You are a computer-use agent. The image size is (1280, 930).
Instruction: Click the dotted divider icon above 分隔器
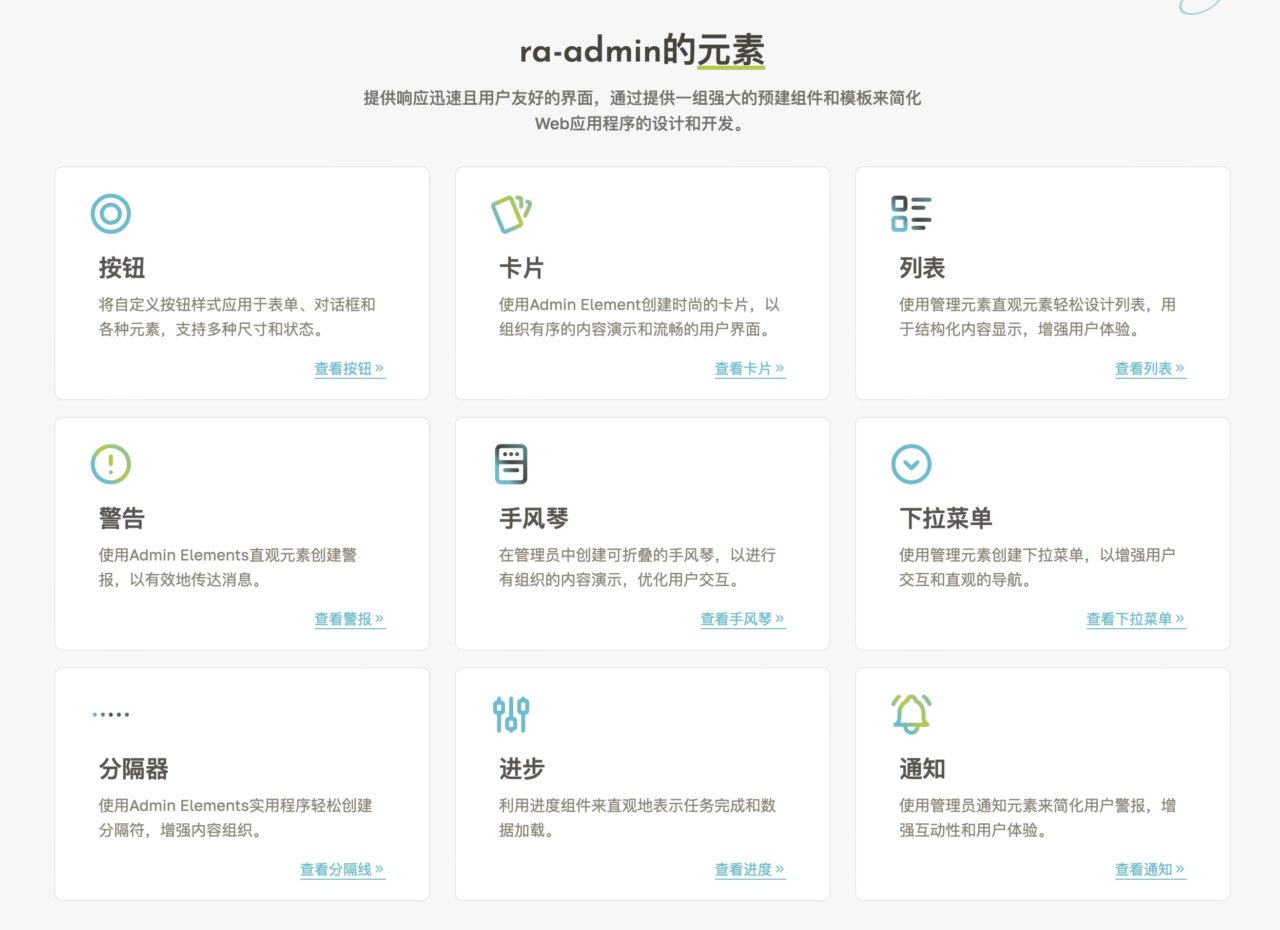pyautogui.click(x=111, y=714)
